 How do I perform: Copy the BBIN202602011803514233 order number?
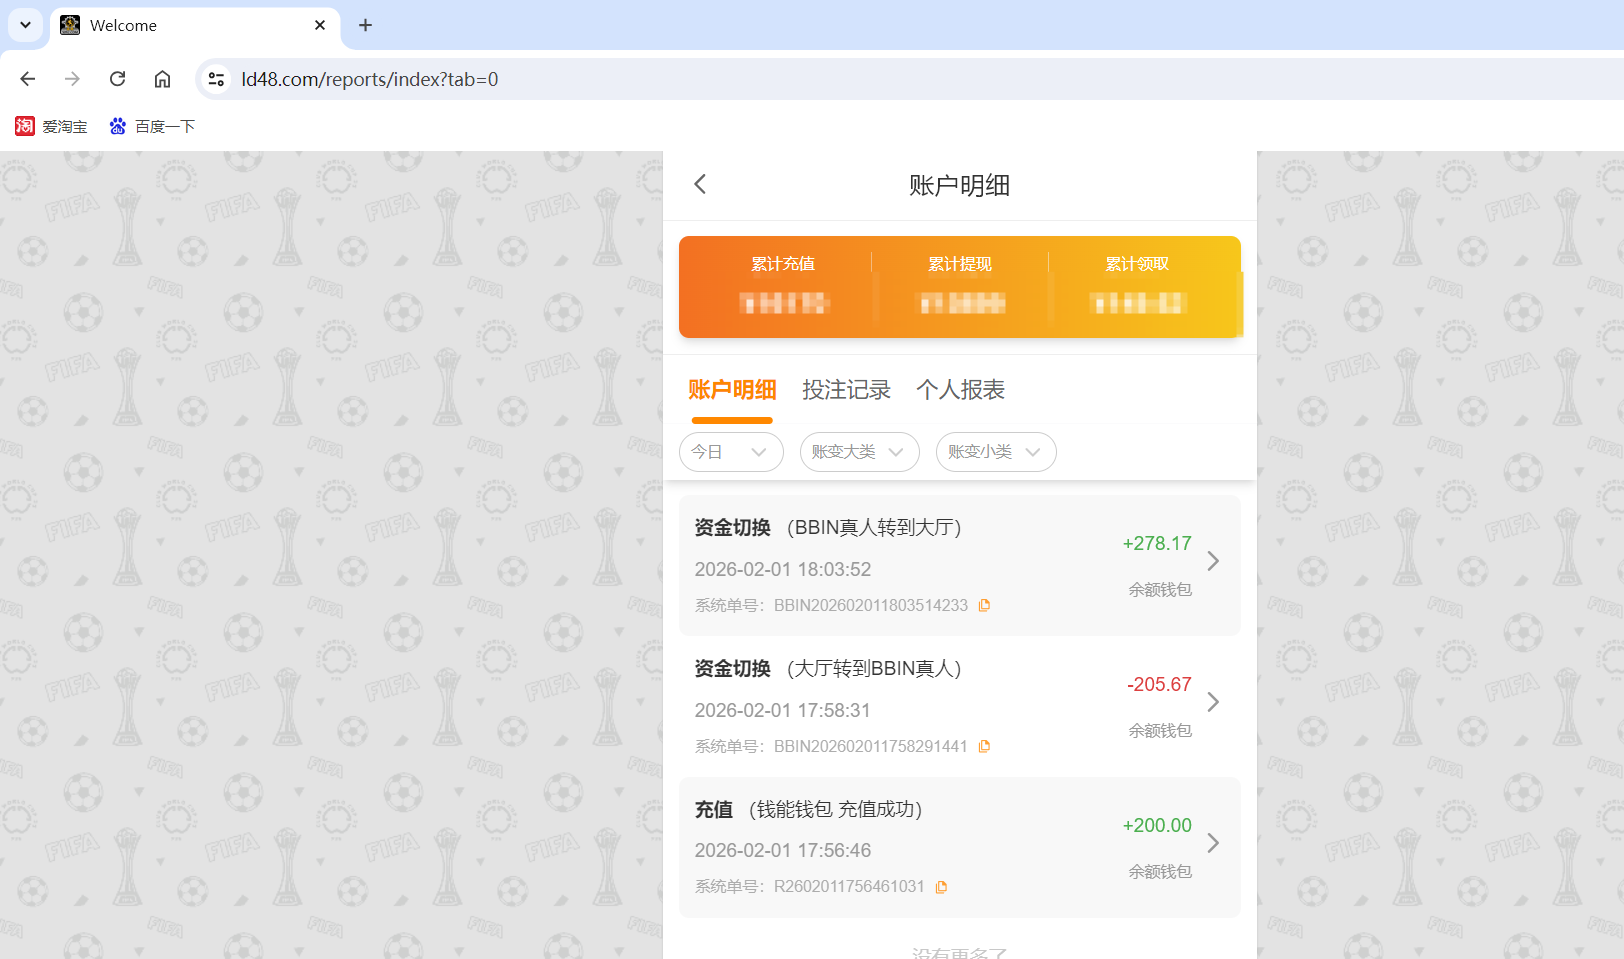985,605
